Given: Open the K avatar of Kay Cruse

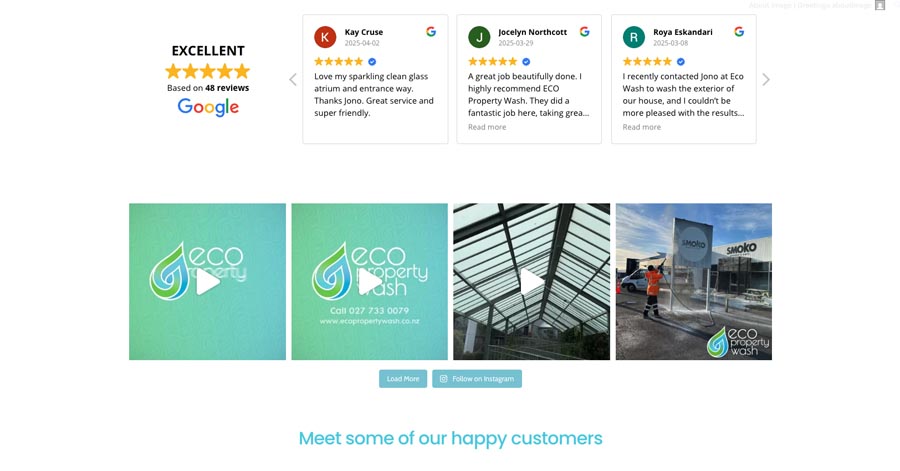Looking at the screenshot, I should click(x=325, y=37).
